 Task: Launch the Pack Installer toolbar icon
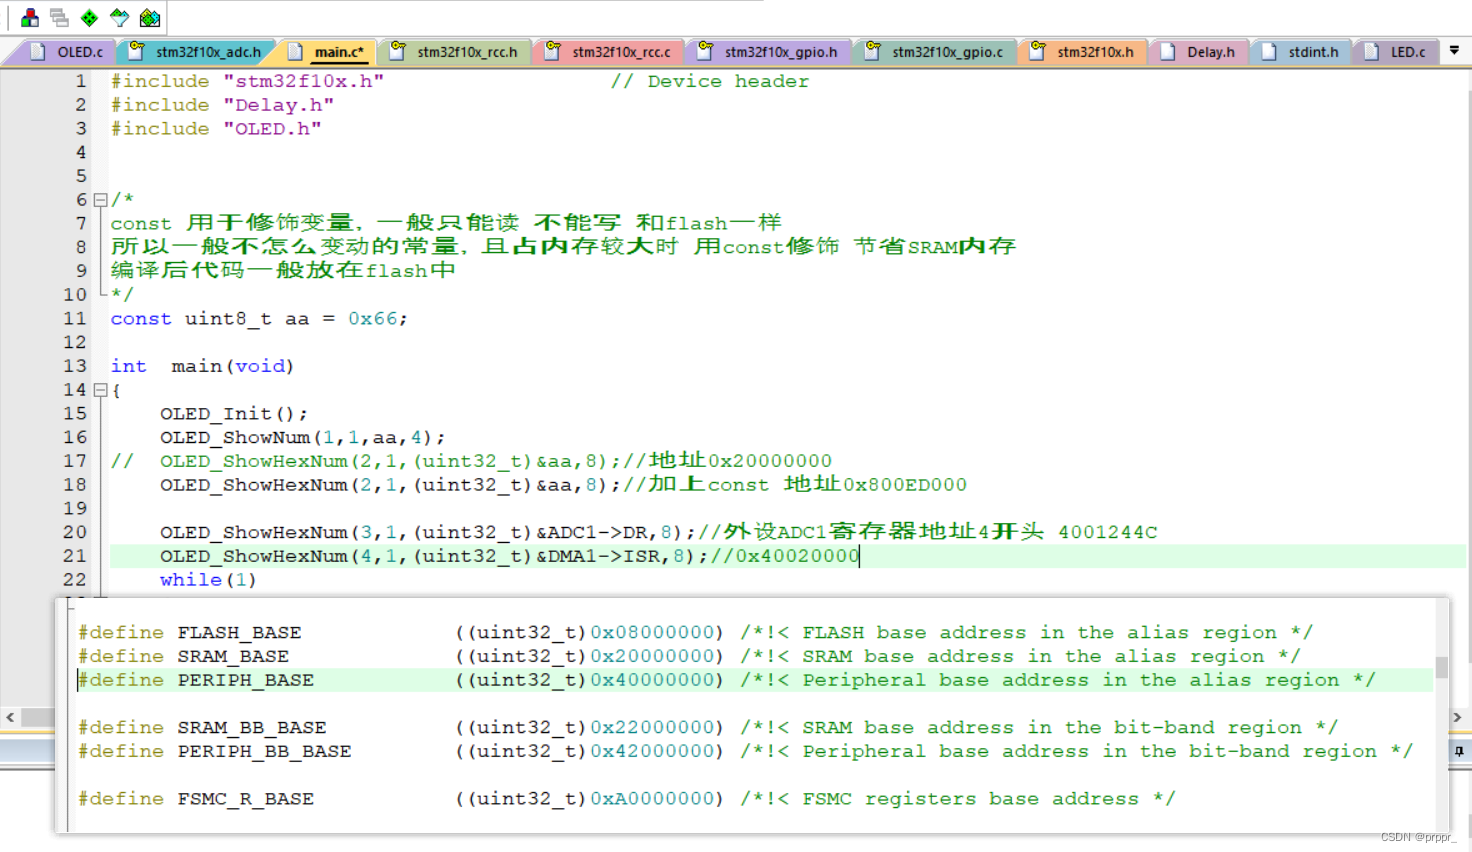(x=149, y=17)
